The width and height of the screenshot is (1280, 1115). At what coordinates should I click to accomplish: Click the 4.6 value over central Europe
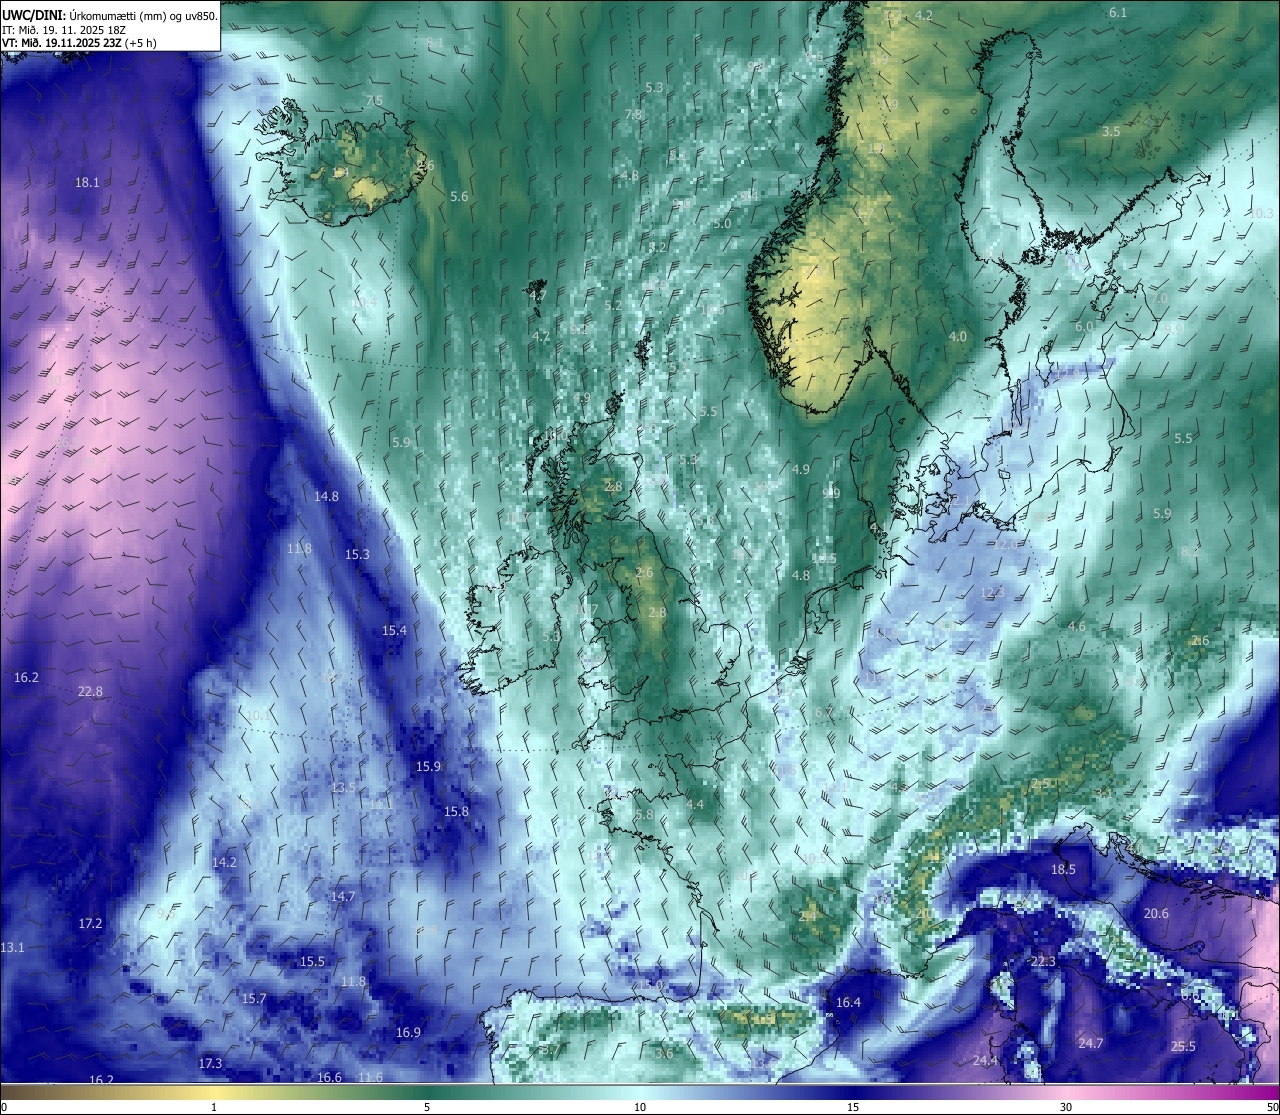pos(1077,627)
